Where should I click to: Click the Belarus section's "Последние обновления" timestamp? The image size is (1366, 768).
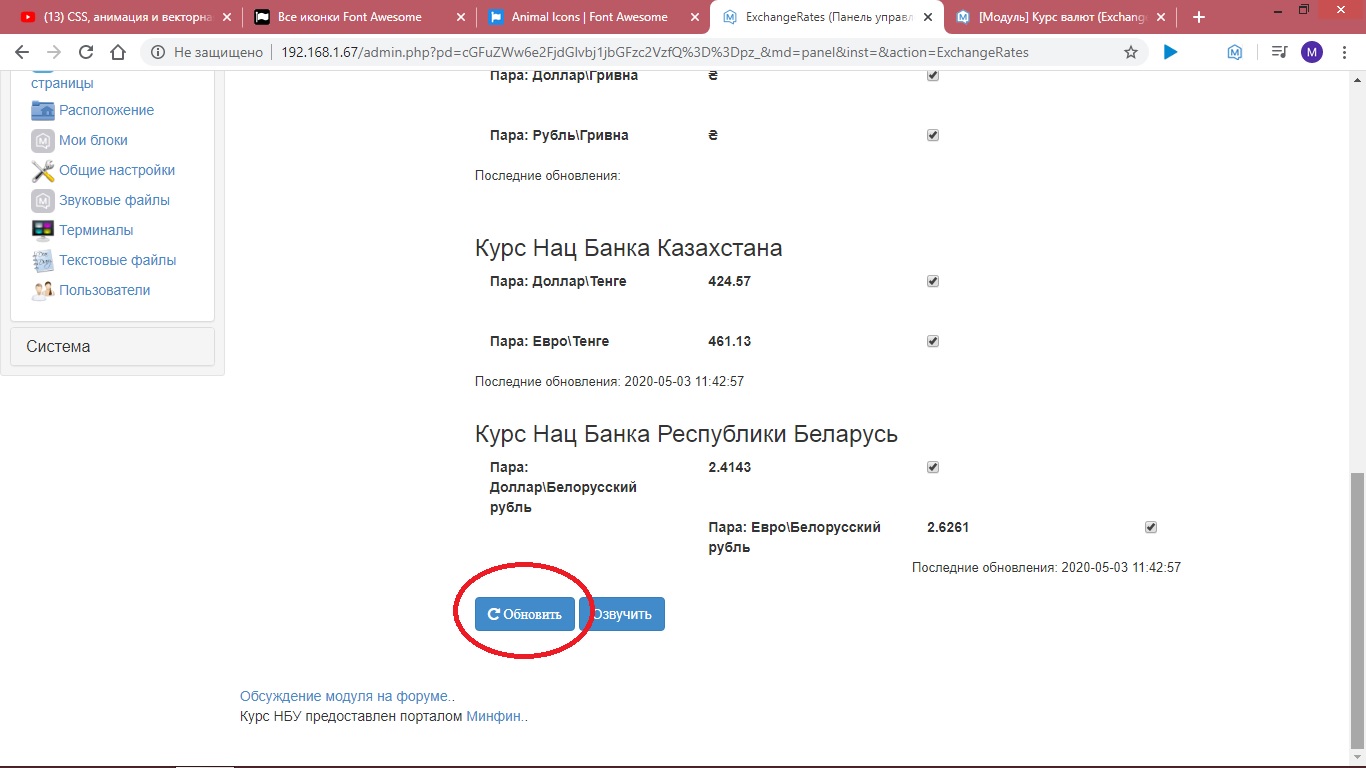tap(1046, 567)
